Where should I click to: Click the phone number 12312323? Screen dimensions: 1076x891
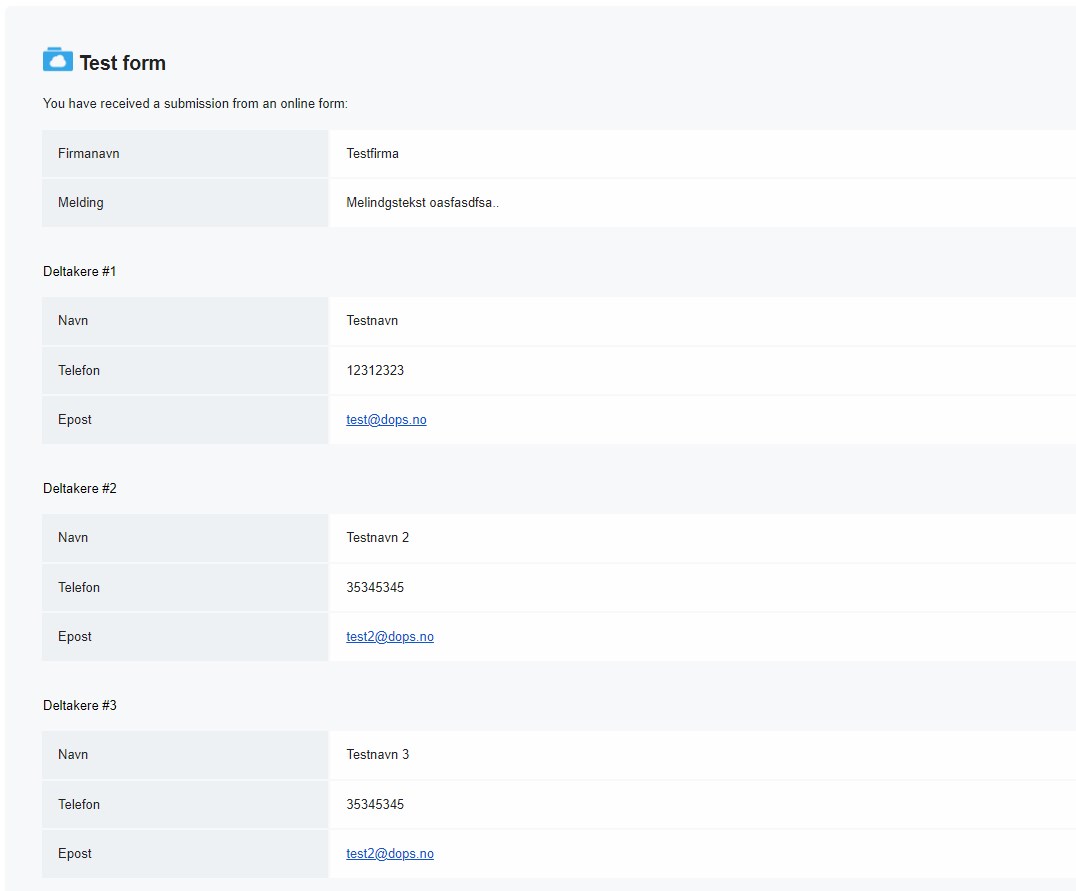(x=375, y=371)
